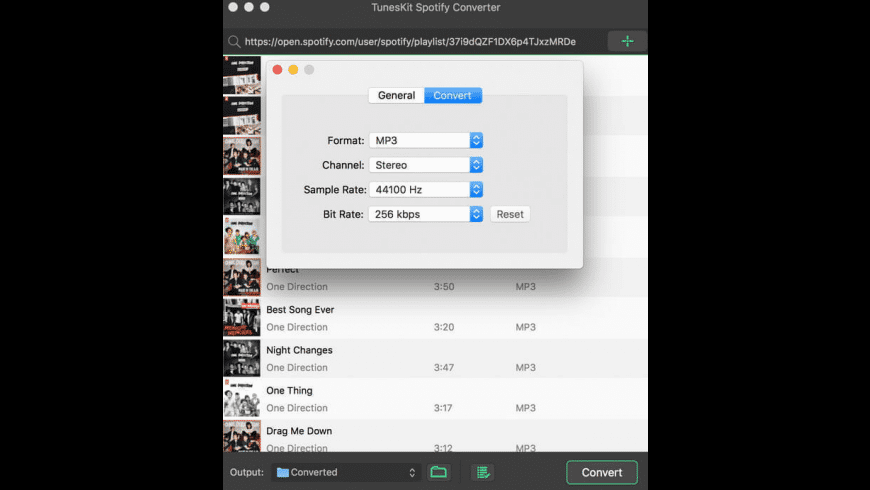Screen dimensions: 870x490
Task: Click the One Thing album thumbnail
Action: (x=241, y=398)
